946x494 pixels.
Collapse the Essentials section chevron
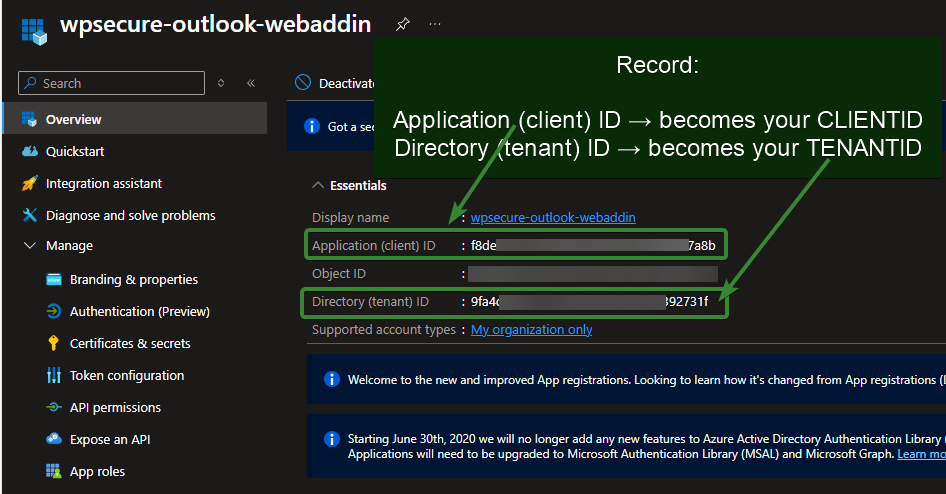[x=318, y=185]
